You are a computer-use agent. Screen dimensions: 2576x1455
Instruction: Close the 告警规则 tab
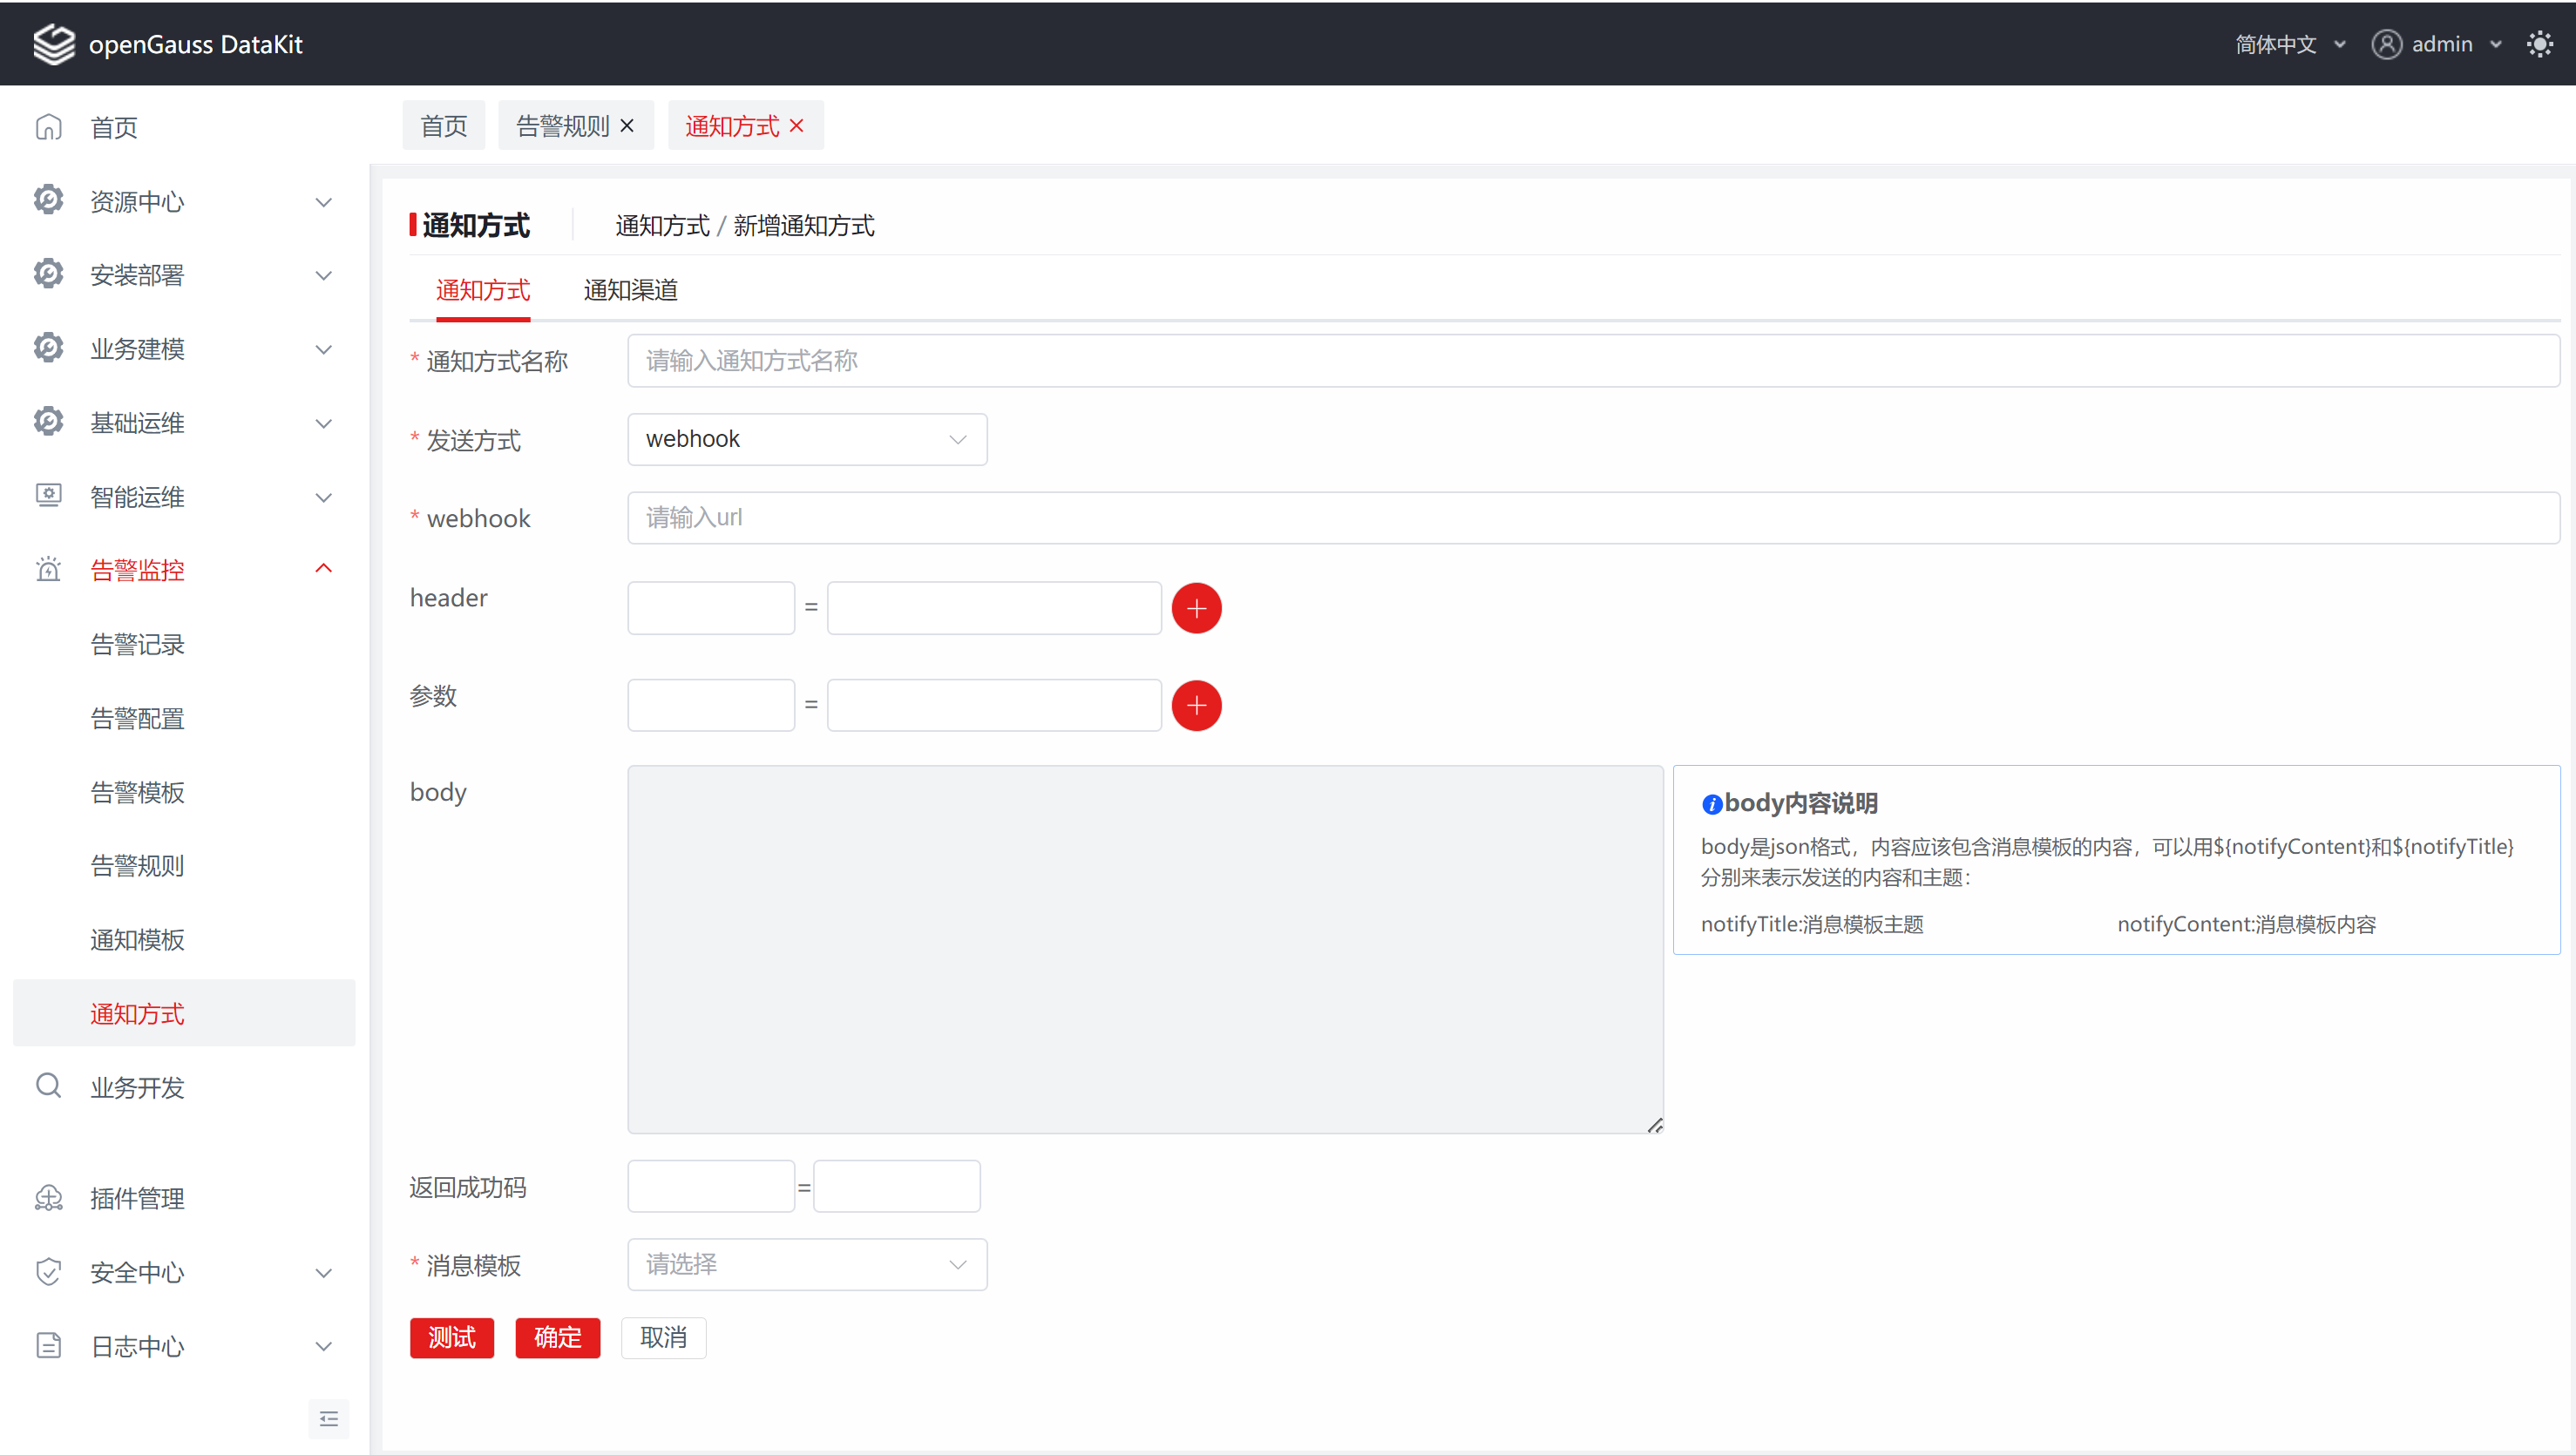coord(627,126)
